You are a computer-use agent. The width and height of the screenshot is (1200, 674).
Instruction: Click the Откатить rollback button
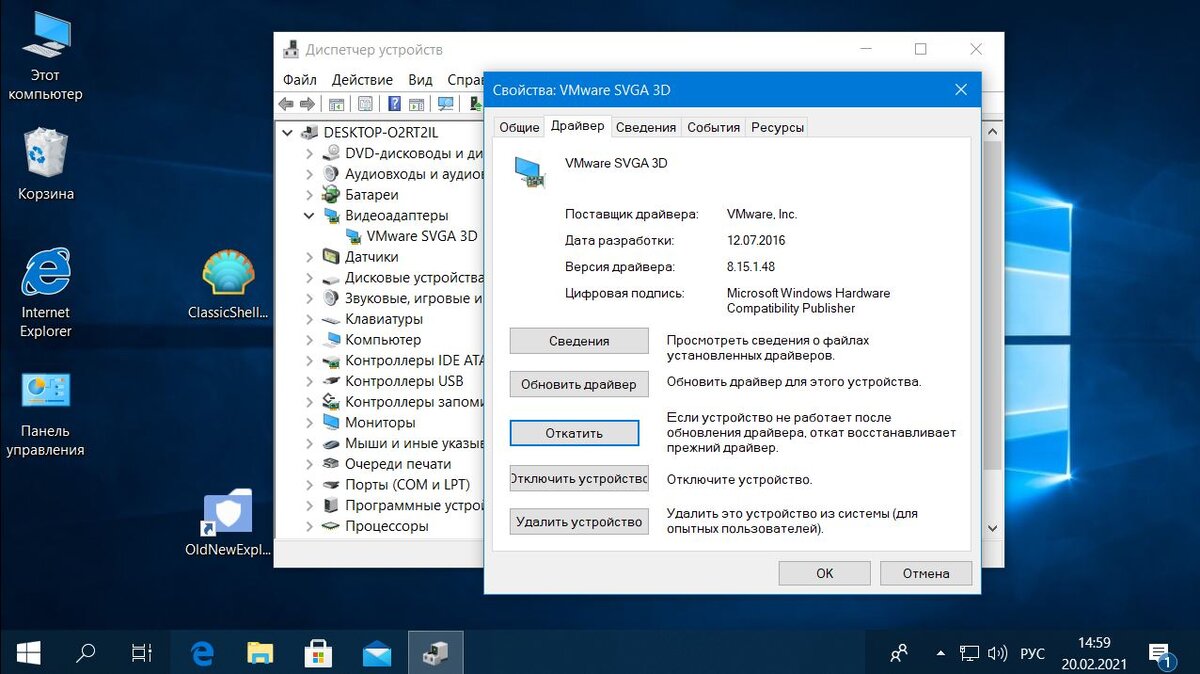click(x=574, y=433)
